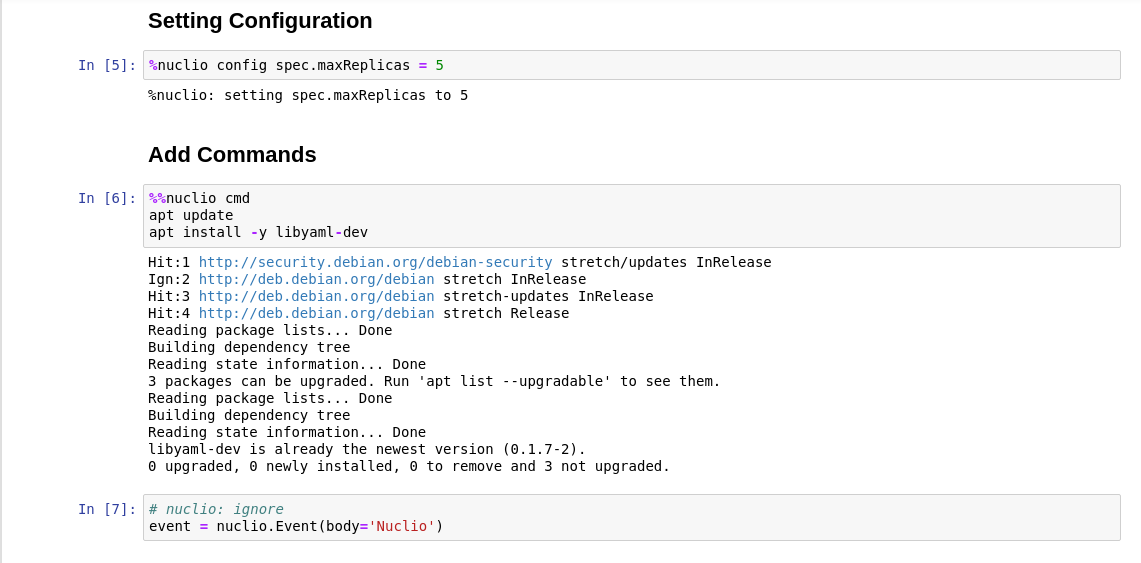This screenshot has width=1141, height=563.
Task: Open deb.debian.org link on Hit:4 line
Action: pyautogui.click(x=317, y=314)
